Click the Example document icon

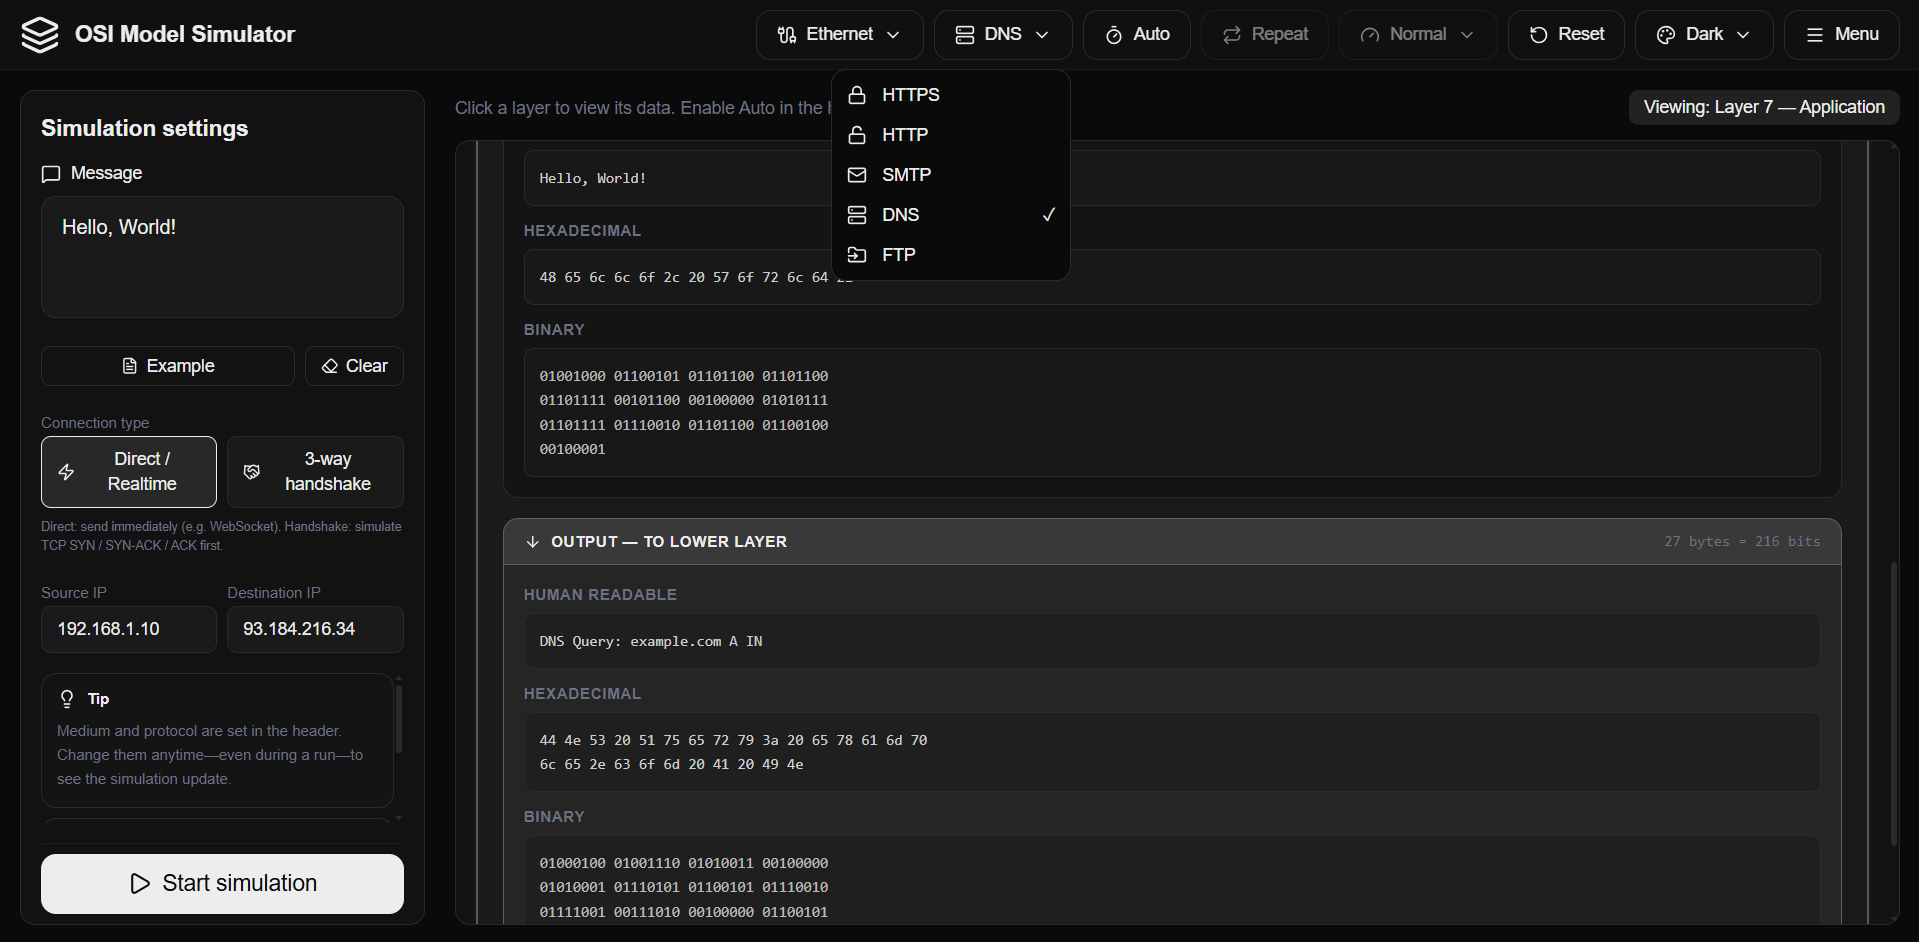[130, 366]
